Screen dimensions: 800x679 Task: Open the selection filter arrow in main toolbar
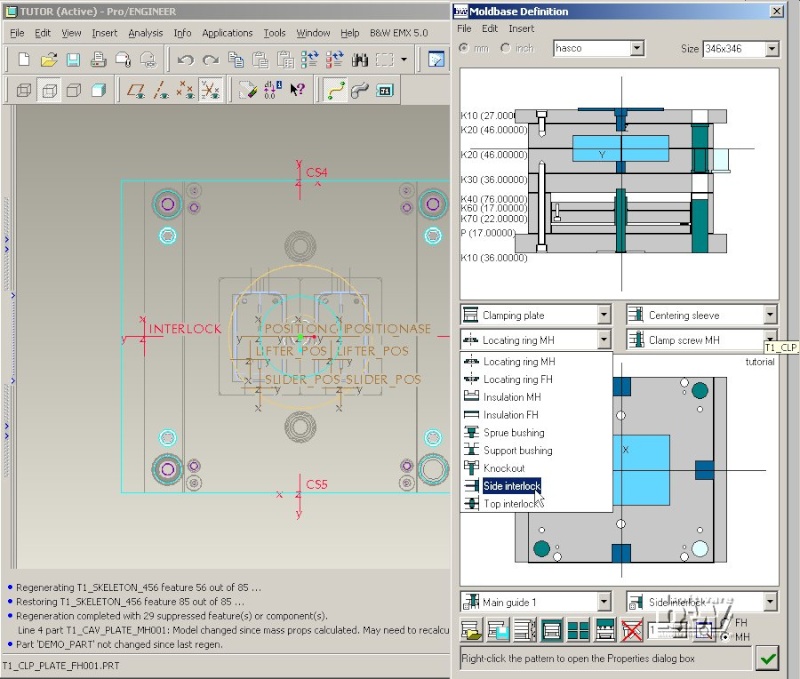(x=404, y=60)
